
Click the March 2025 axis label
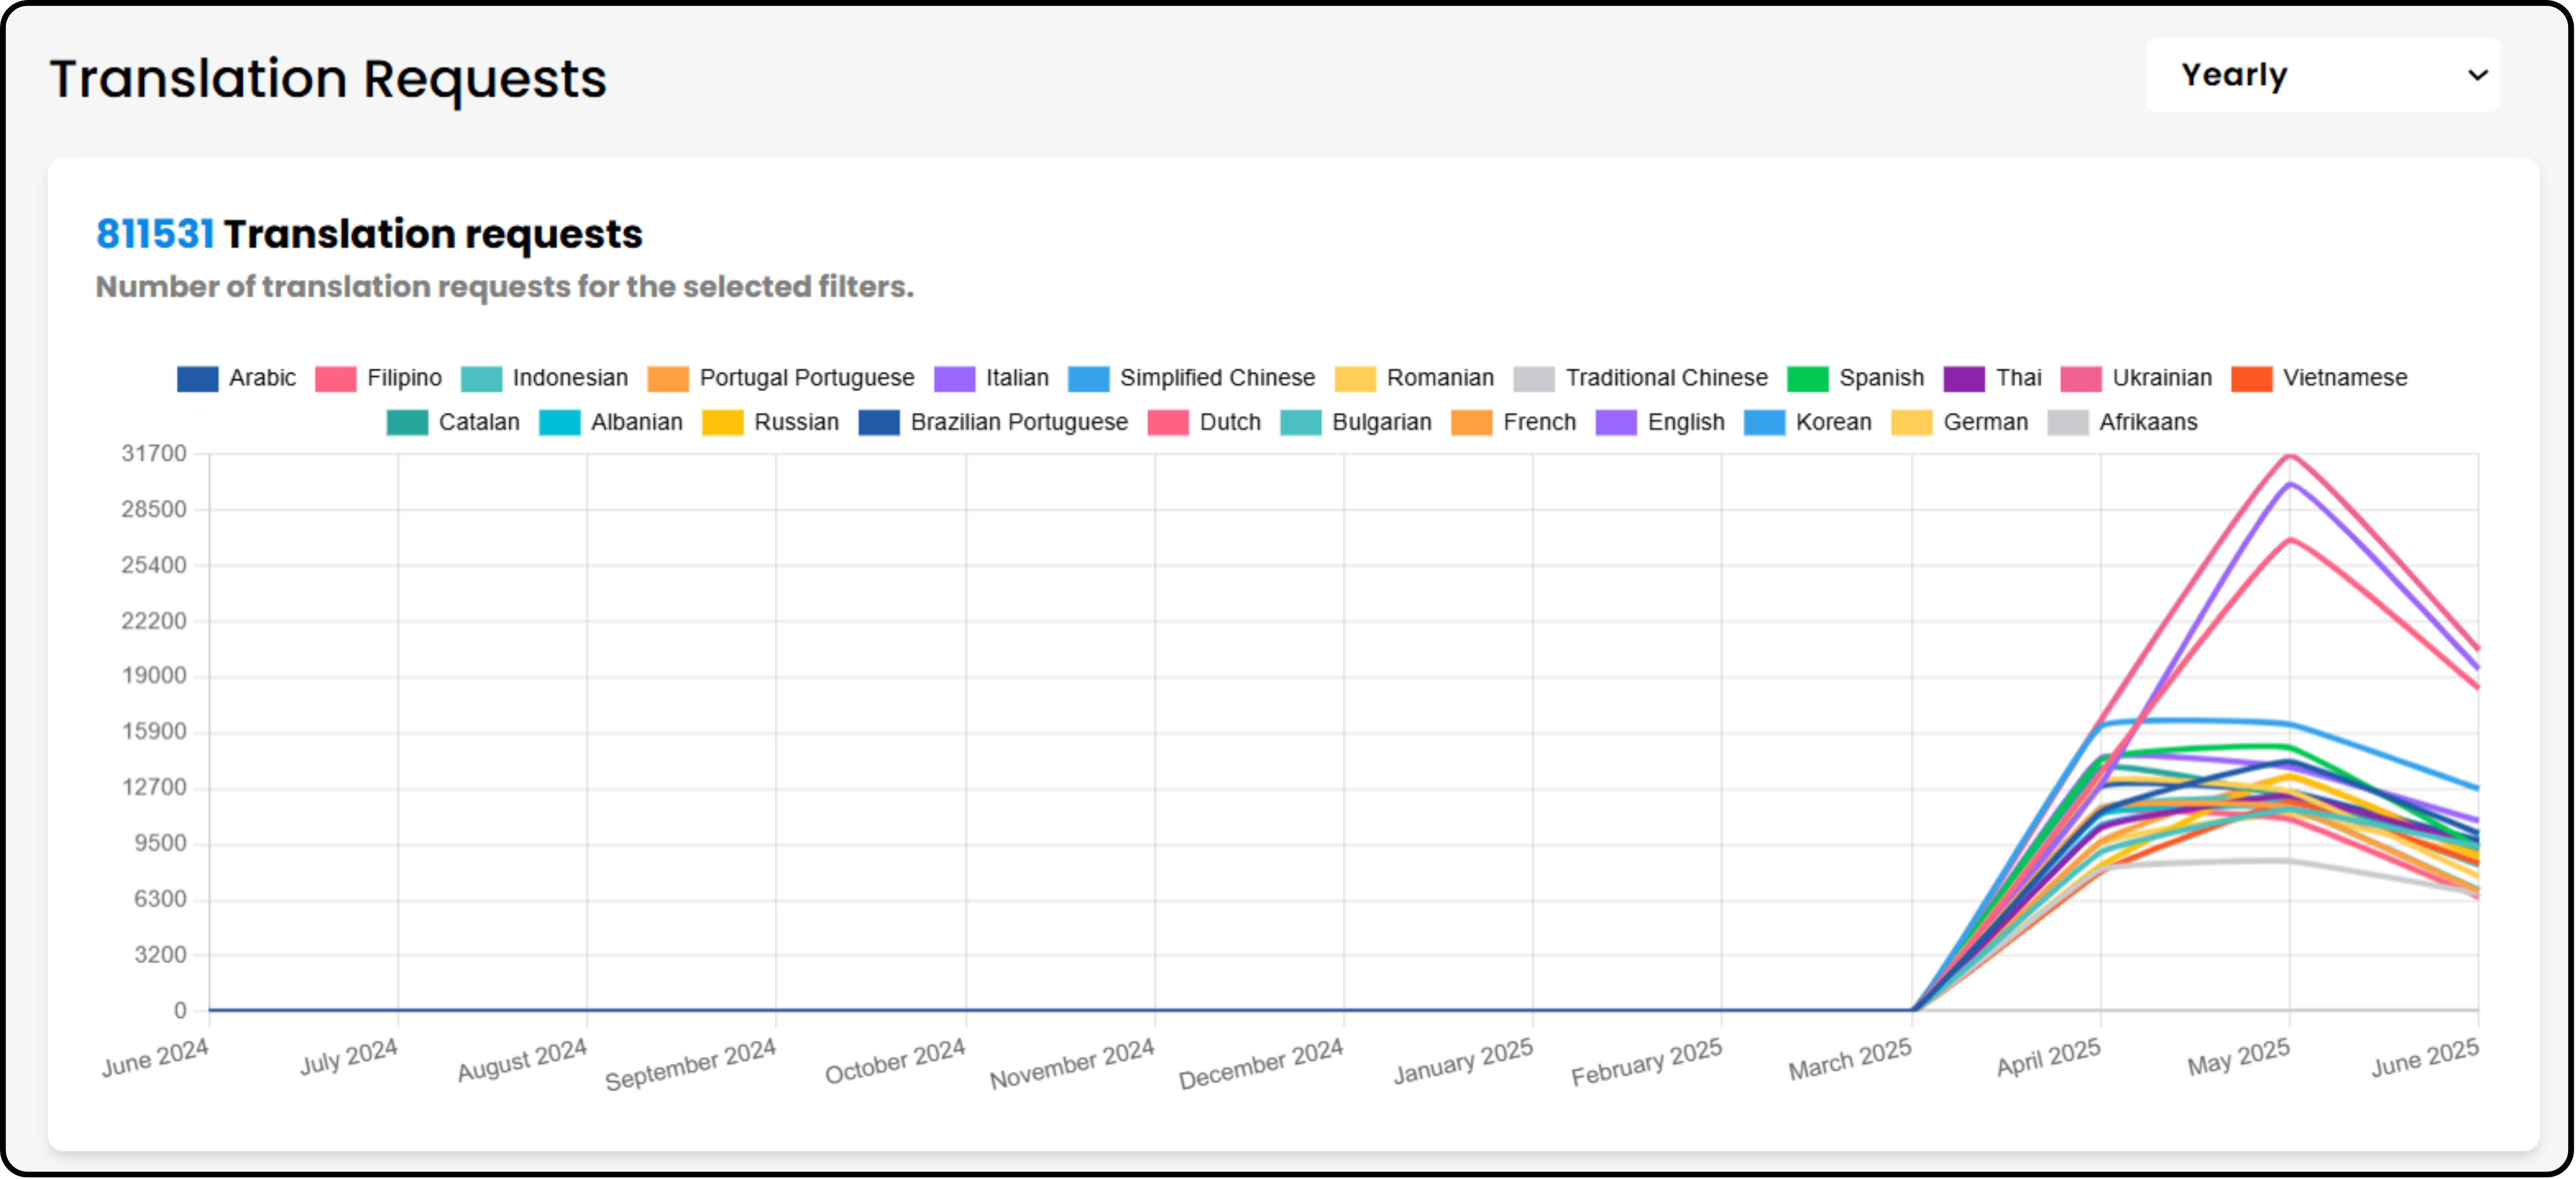(1850, 1059)
